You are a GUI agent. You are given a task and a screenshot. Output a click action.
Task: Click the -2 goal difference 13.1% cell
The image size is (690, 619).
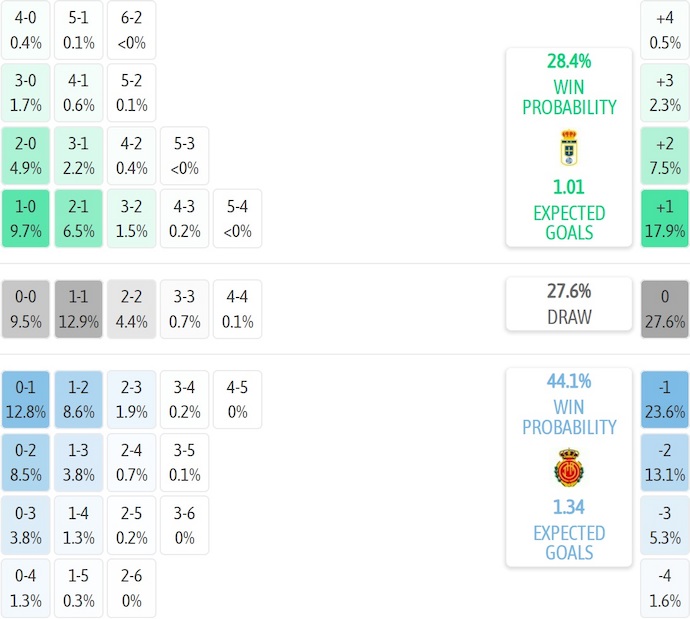pyautogui.click(x=665, y=462)
